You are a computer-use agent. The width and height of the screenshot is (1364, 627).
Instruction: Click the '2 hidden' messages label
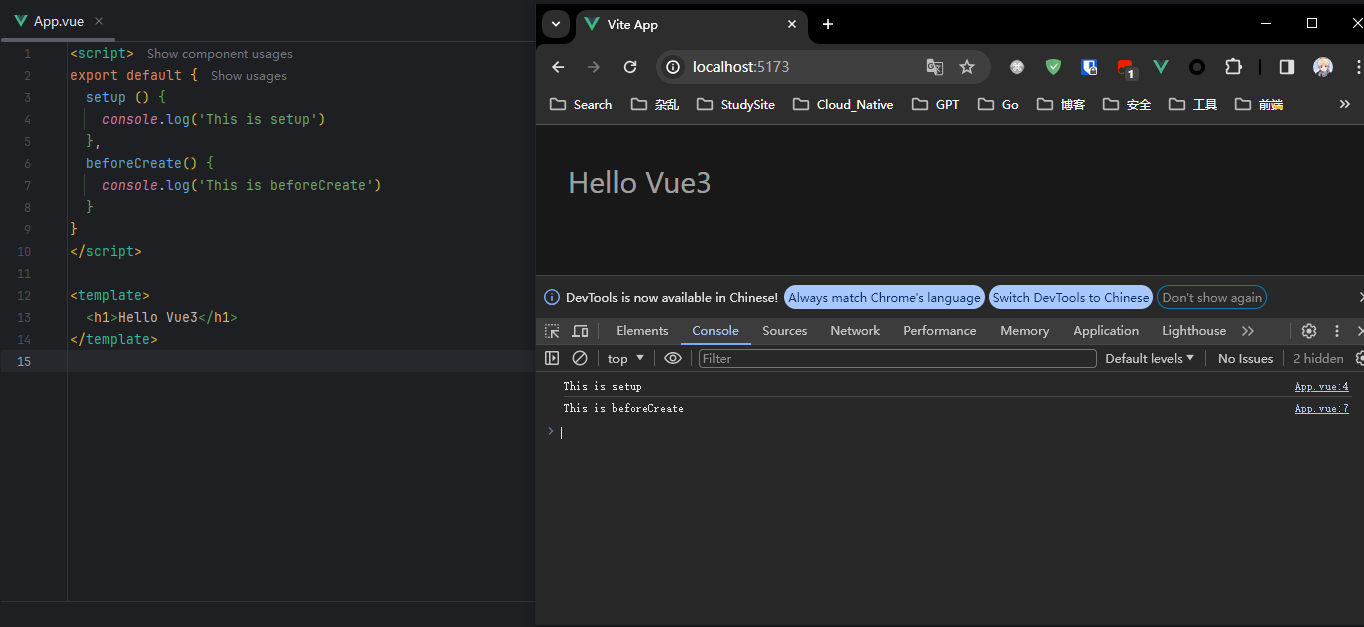coord(1318,358)
